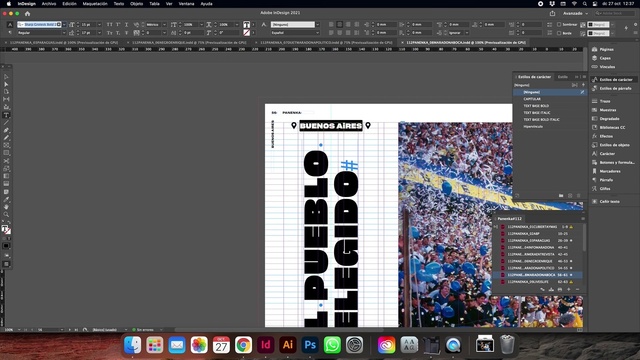
Task: Open the Trazo panel
Action: click(601, 101)
